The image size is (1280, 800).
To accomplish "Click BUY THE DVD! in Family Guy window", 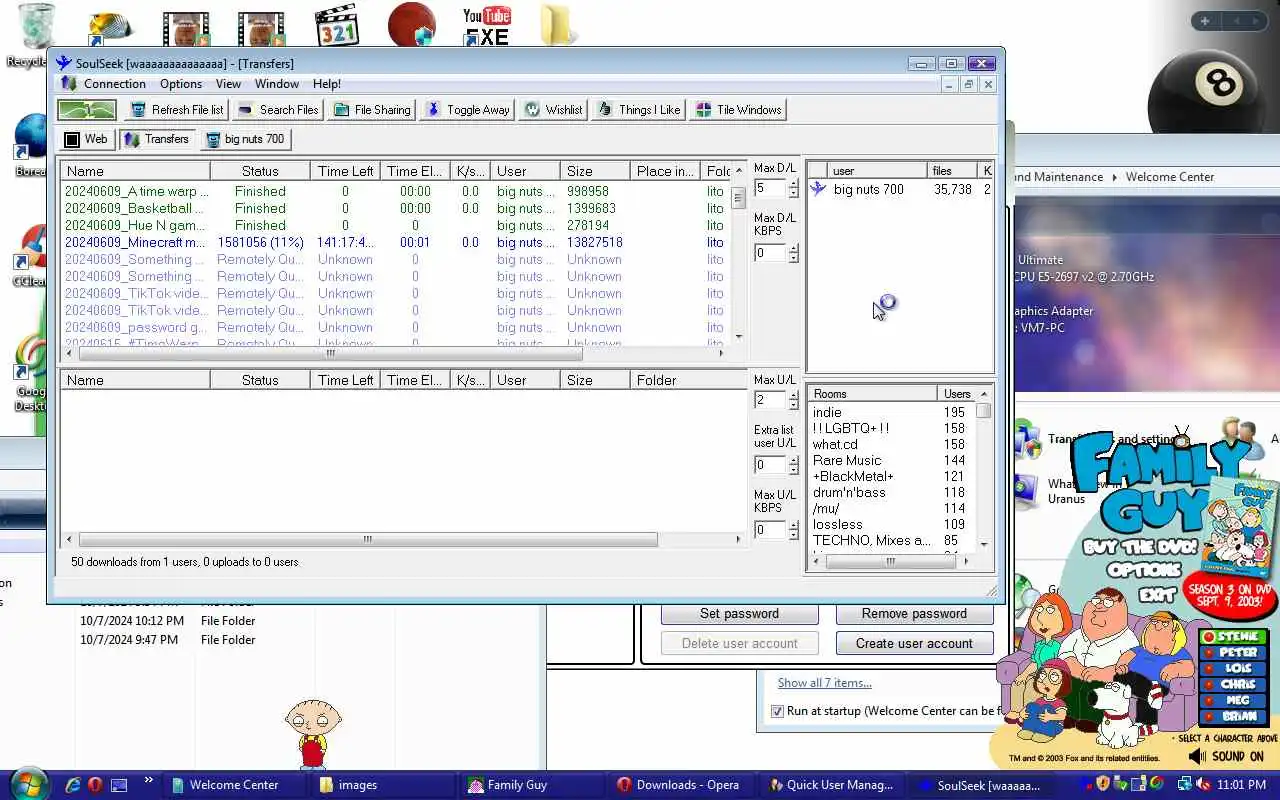I will (x=1141, y=547).
